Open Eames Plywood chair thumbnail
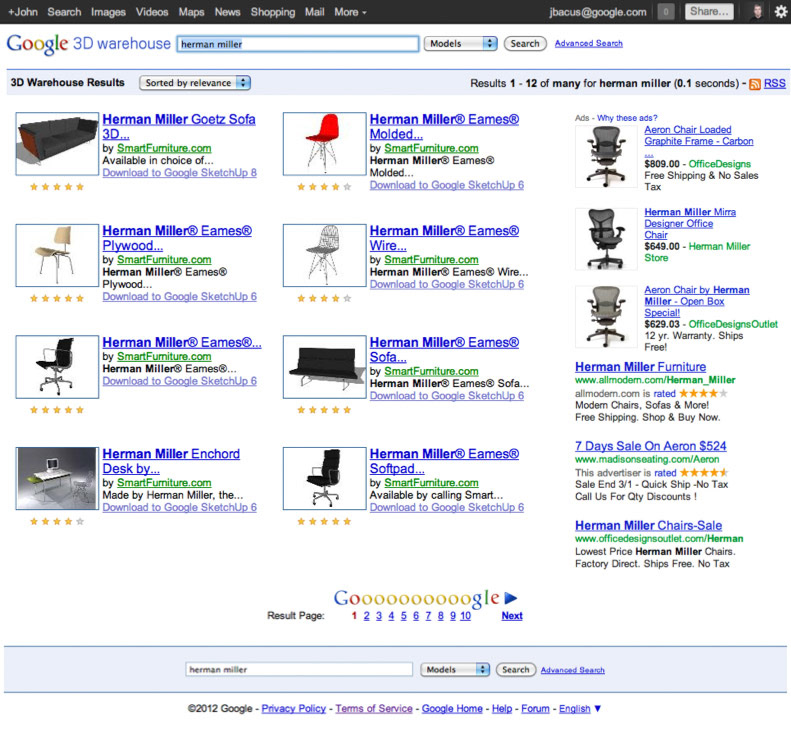 57,255
